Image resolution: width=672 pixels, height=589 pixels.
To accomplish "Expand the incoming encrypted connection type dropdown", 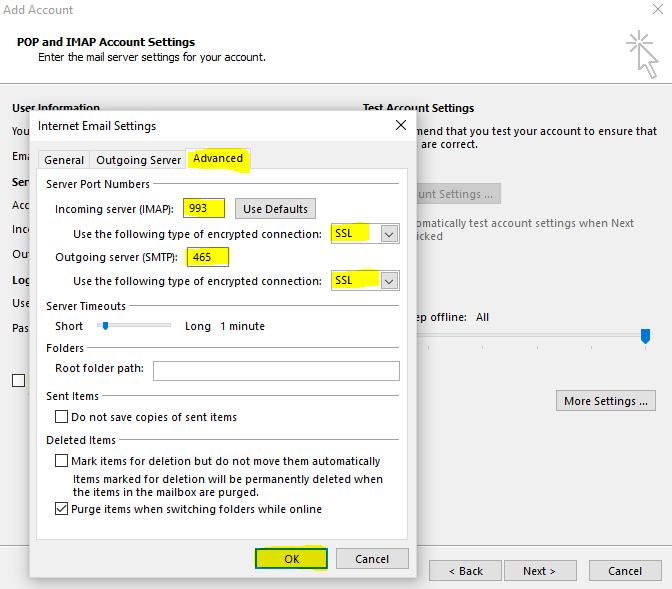I will point(389,233).
